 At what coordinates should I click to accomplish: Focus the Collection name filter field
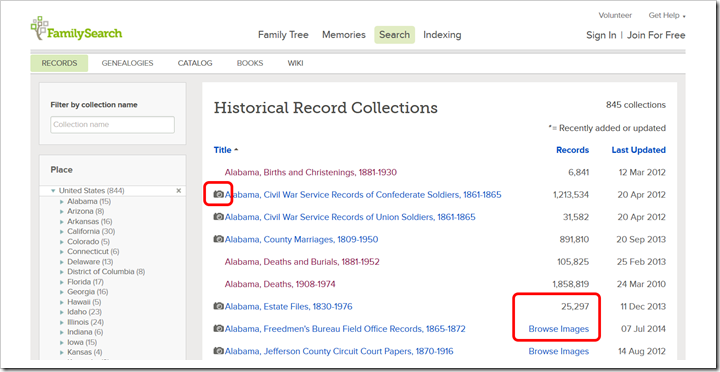click(x=112, y=124)
